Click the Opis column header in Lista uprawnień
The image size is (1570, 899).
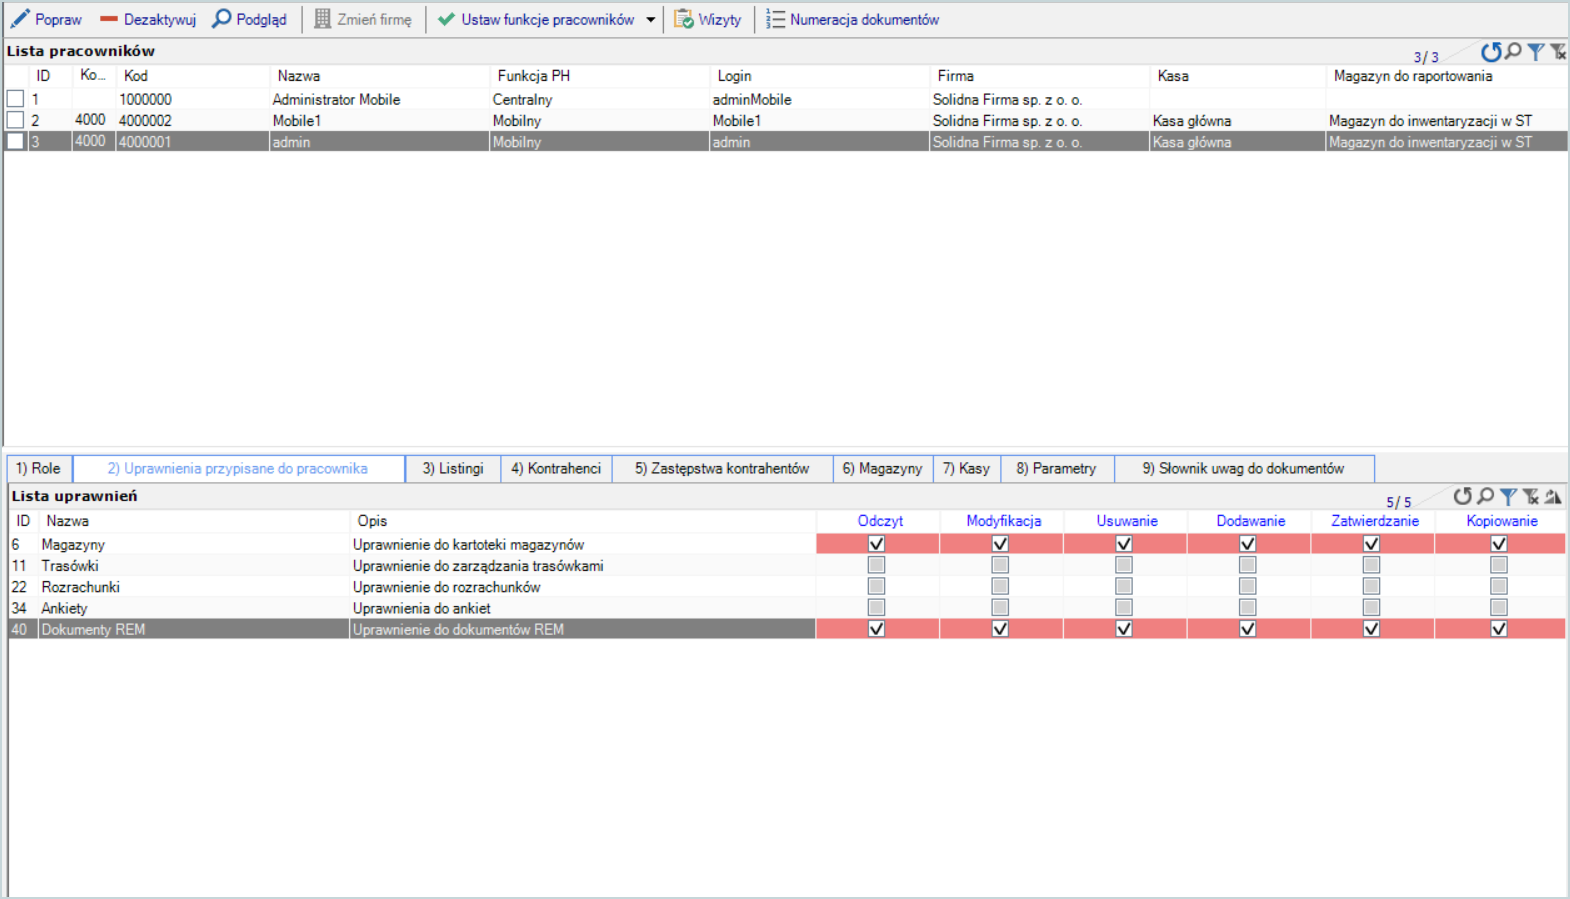(583, 521)
